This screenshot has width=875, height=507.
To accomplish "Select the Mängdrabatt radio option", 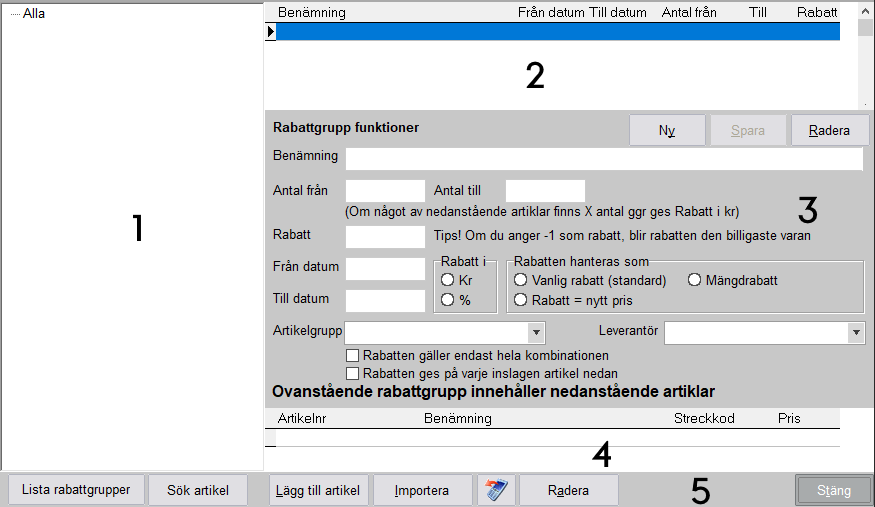I will tap(695, 281).
